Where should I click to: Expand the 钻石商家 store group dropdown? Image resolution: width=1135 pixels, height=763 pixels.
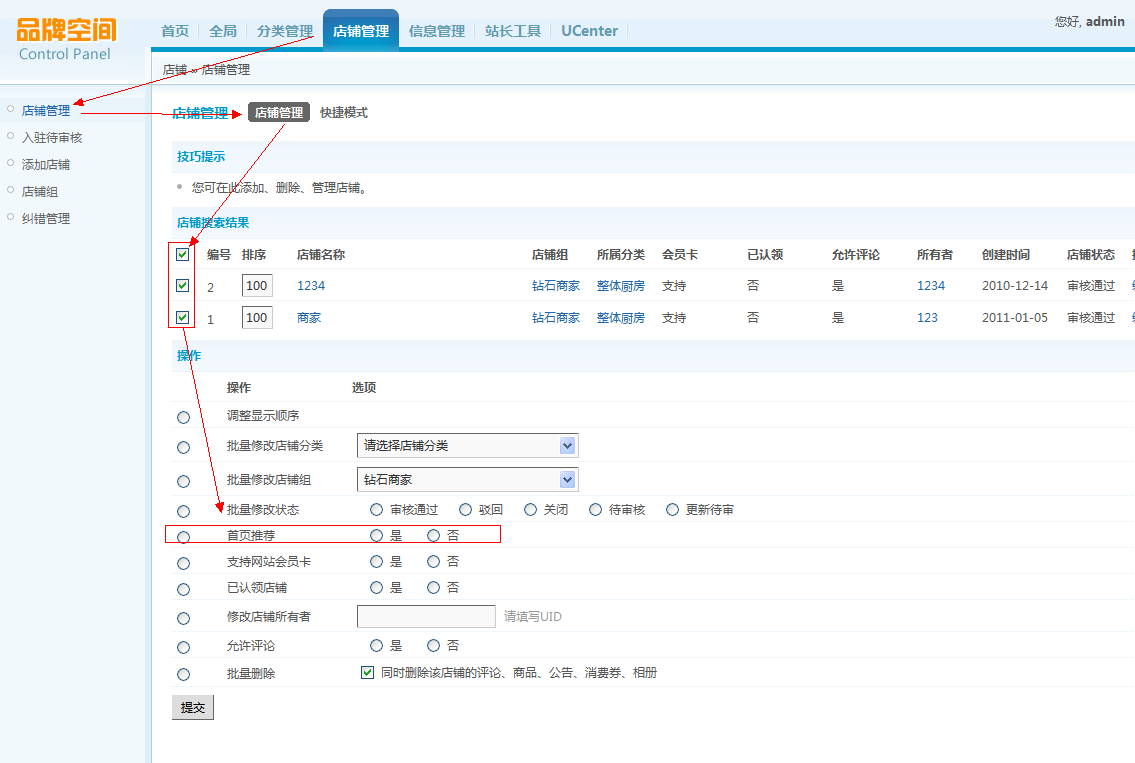467,480
